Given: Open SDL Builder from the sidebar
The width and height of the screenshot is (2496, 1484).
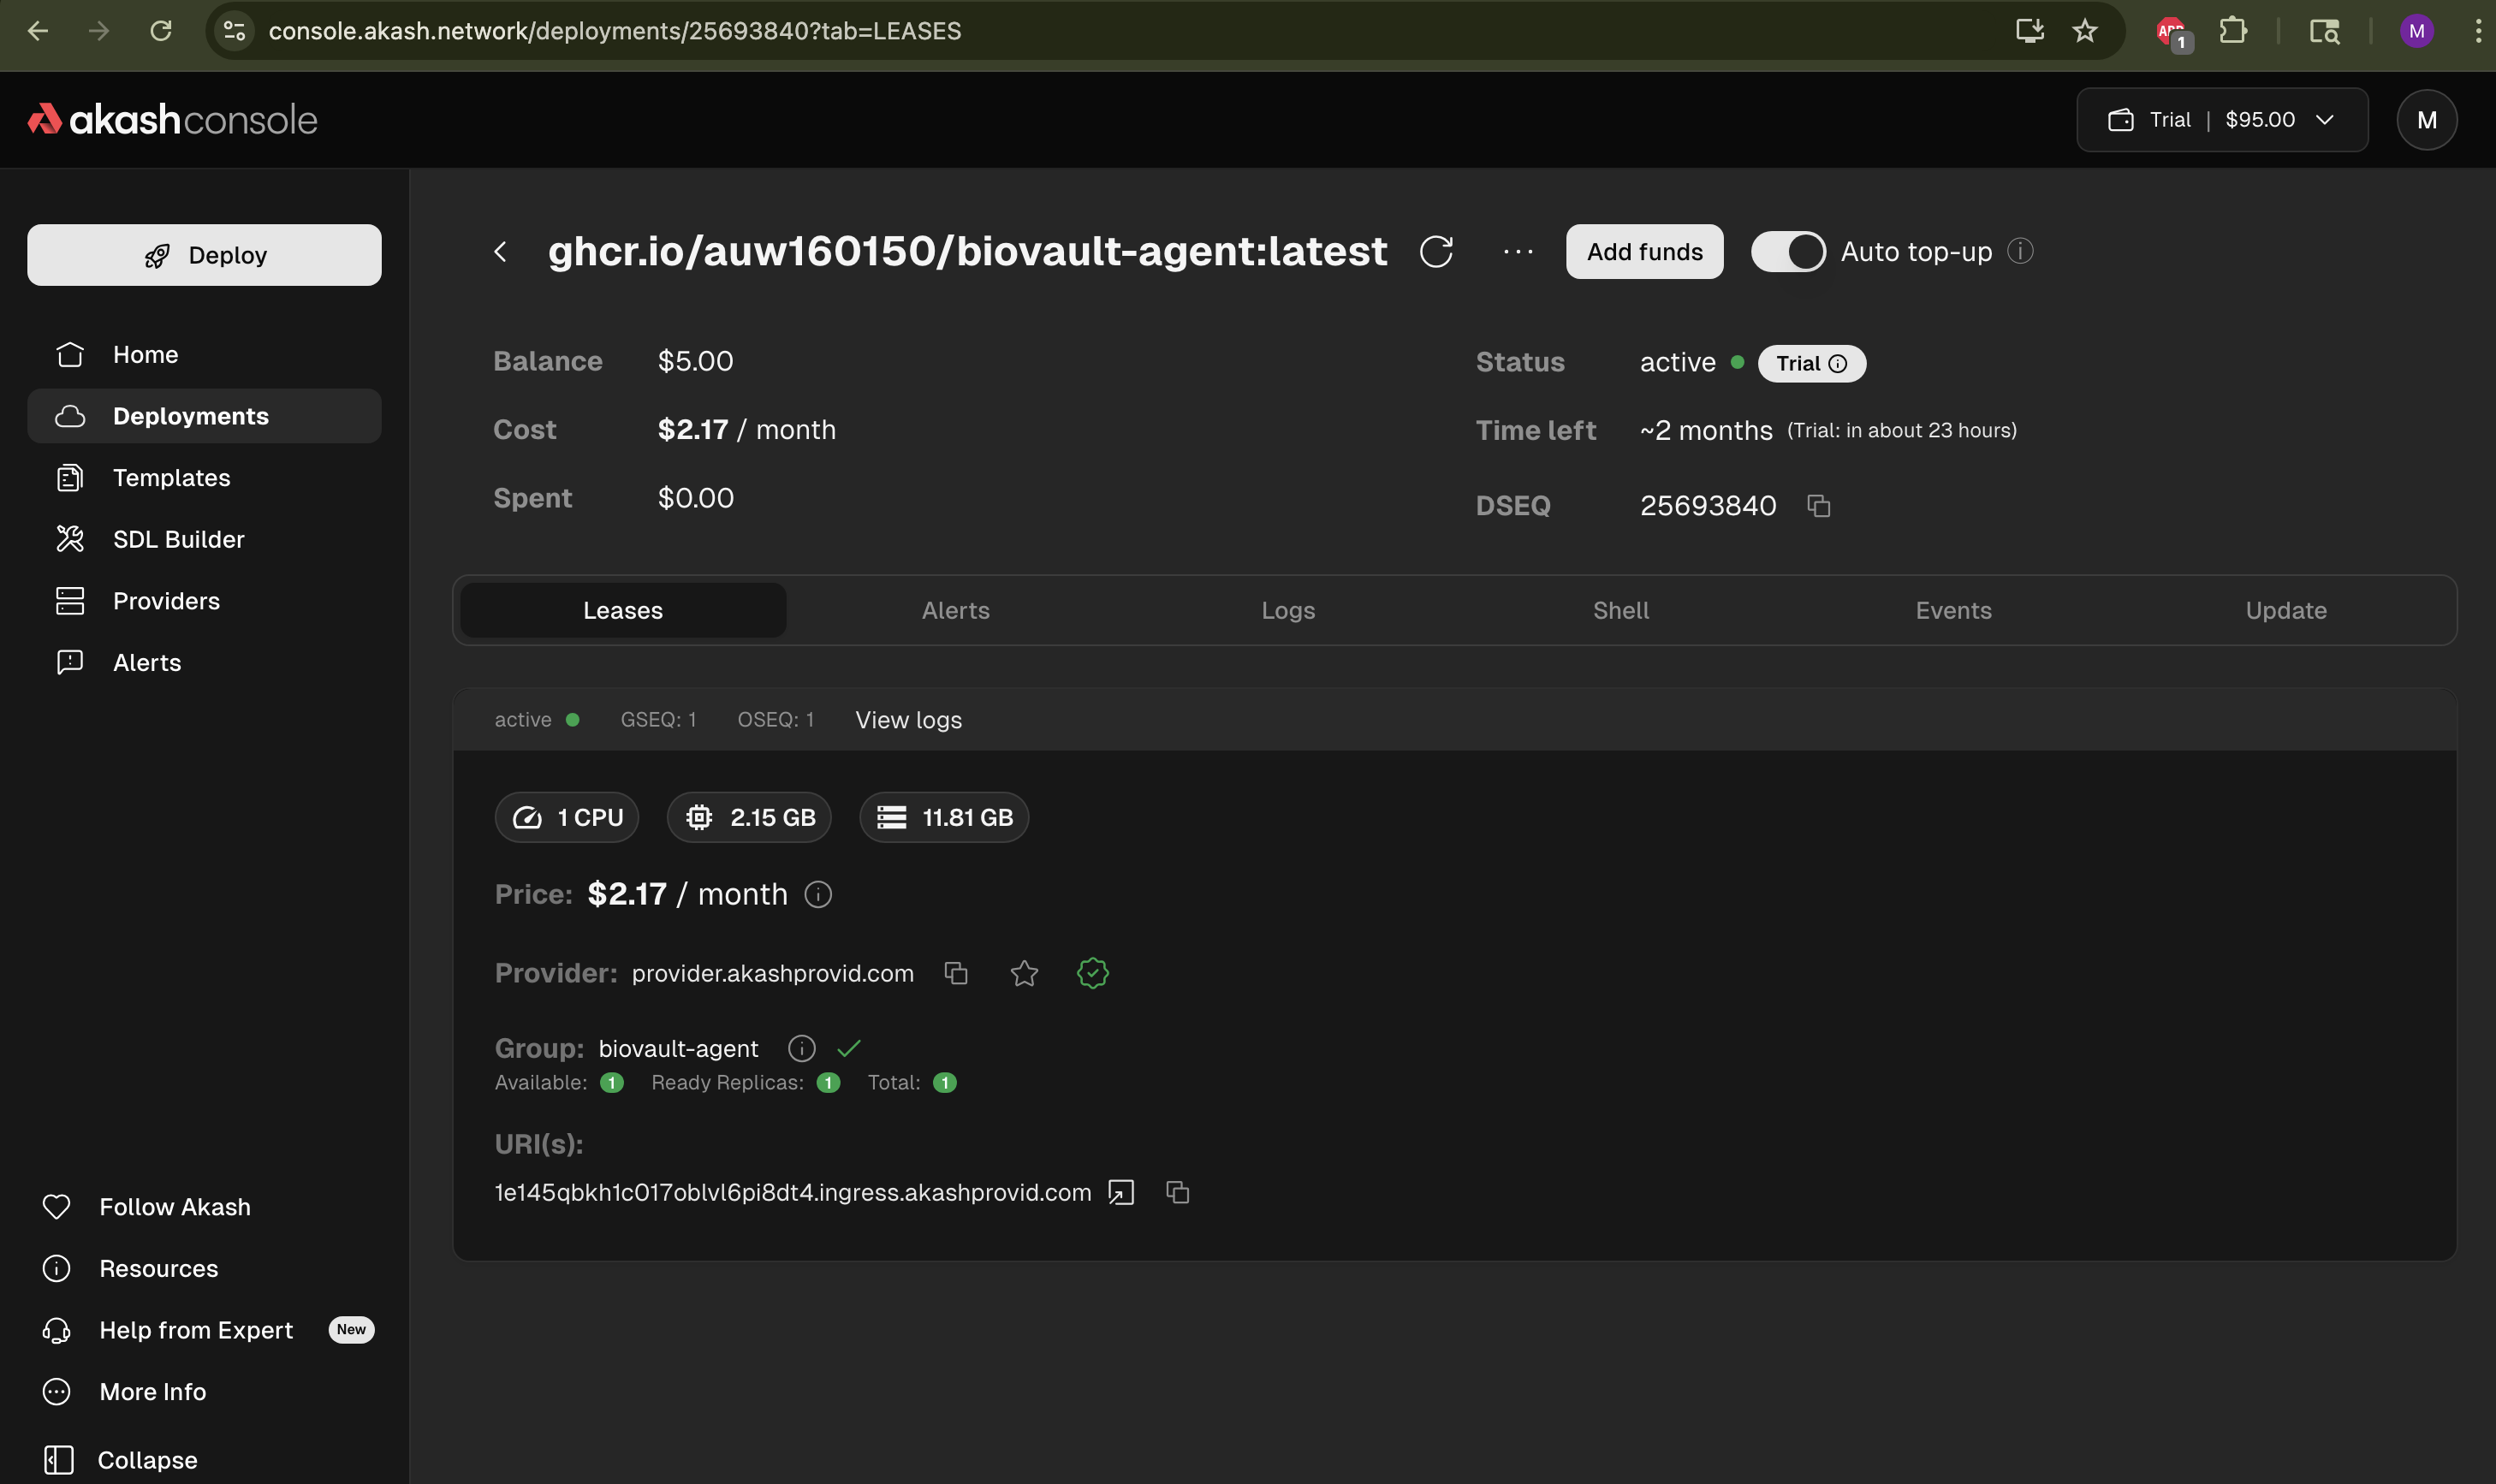Looking at the screenshot, I should [178, 539].
